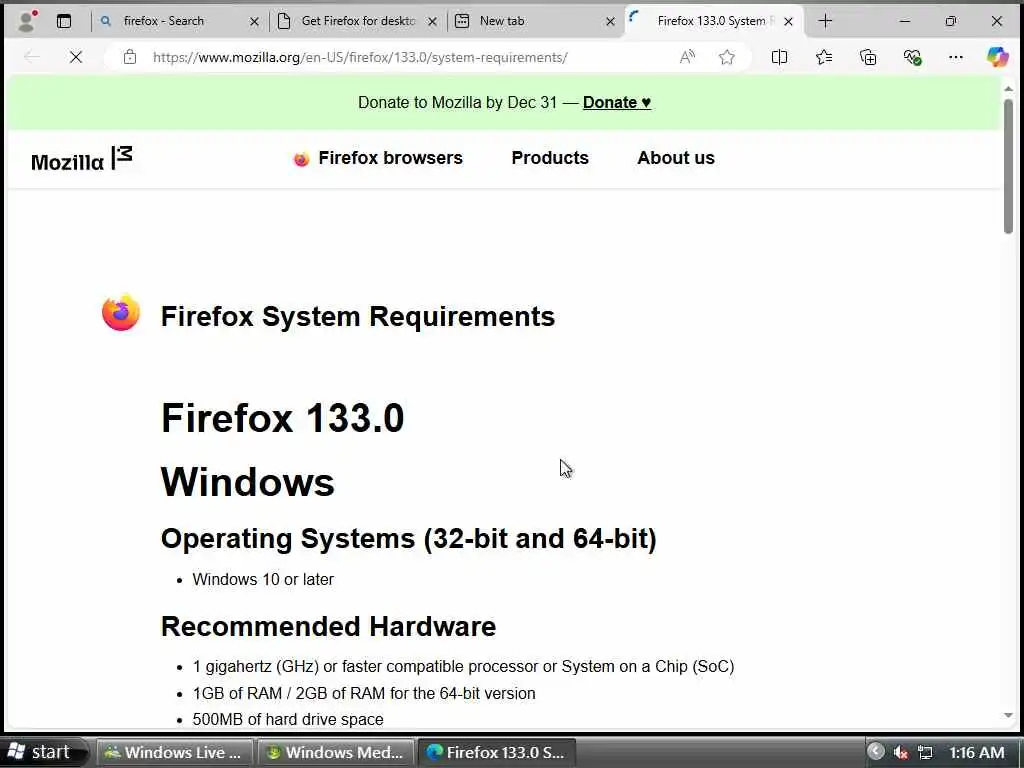Image resolution: width=1024 pixels, height=768 pixels.
Task: Close the New tab tab
Action: (610, 22)
